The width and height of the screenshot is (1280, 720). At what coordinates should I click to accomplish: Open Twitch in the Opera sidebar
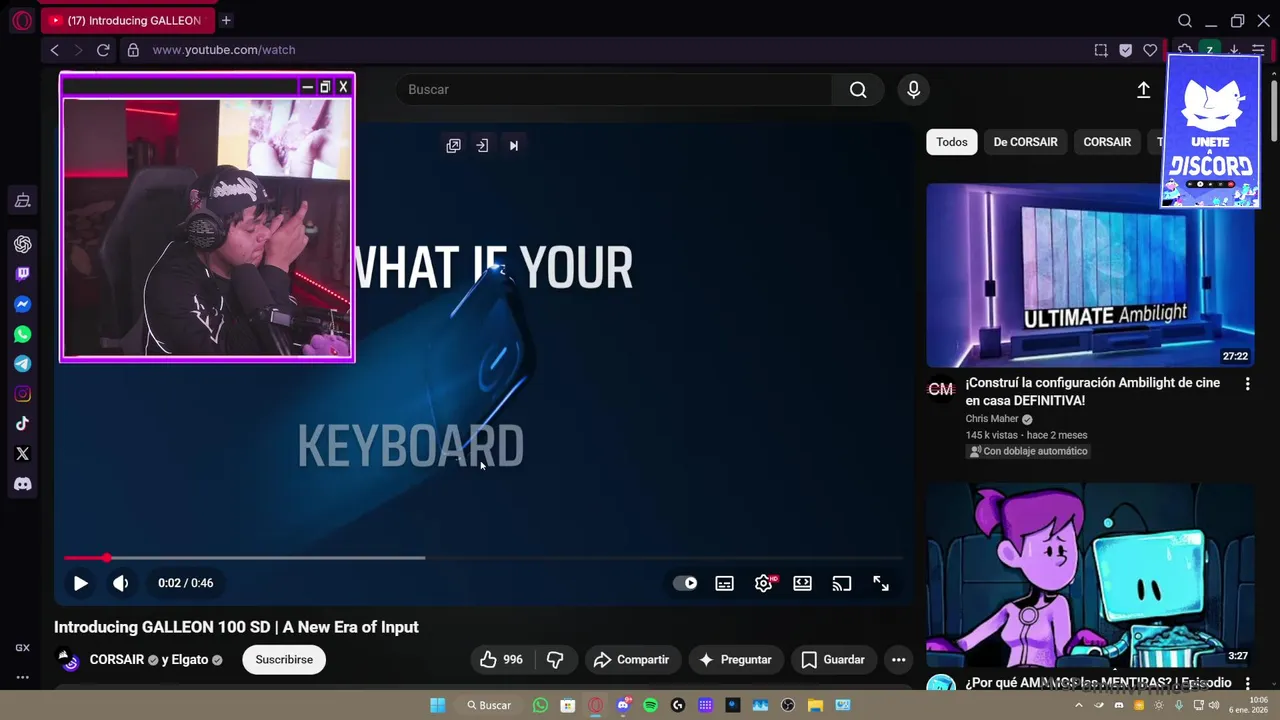pos(22,274)
